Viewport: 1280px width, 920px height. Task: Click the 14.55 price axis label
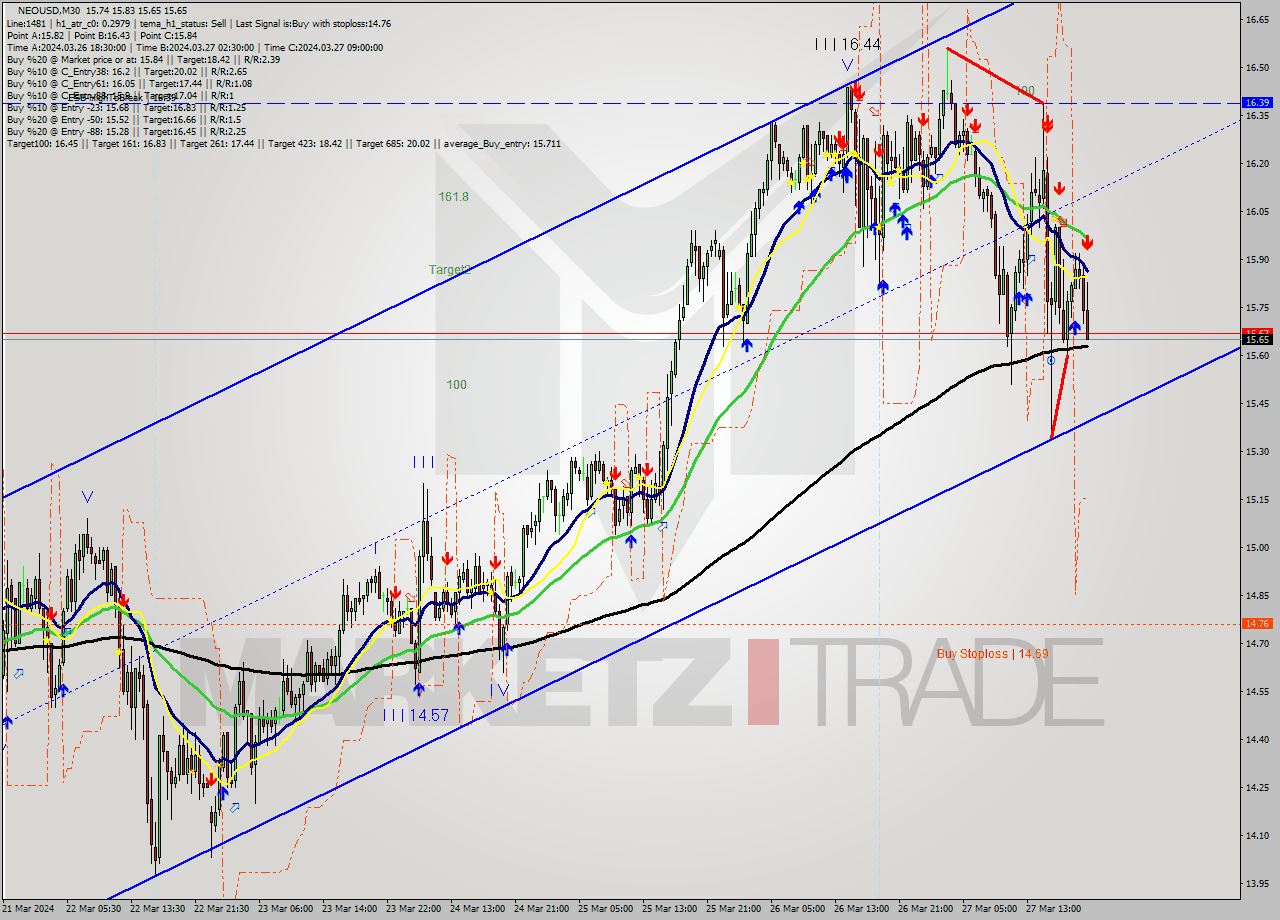click(1256, 691)
